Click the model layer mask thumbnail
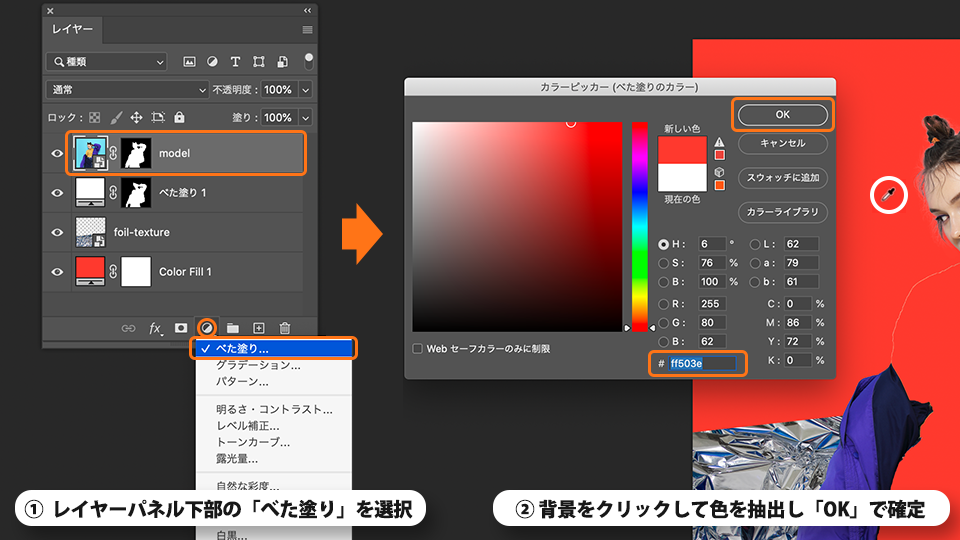 click(136, 153)
